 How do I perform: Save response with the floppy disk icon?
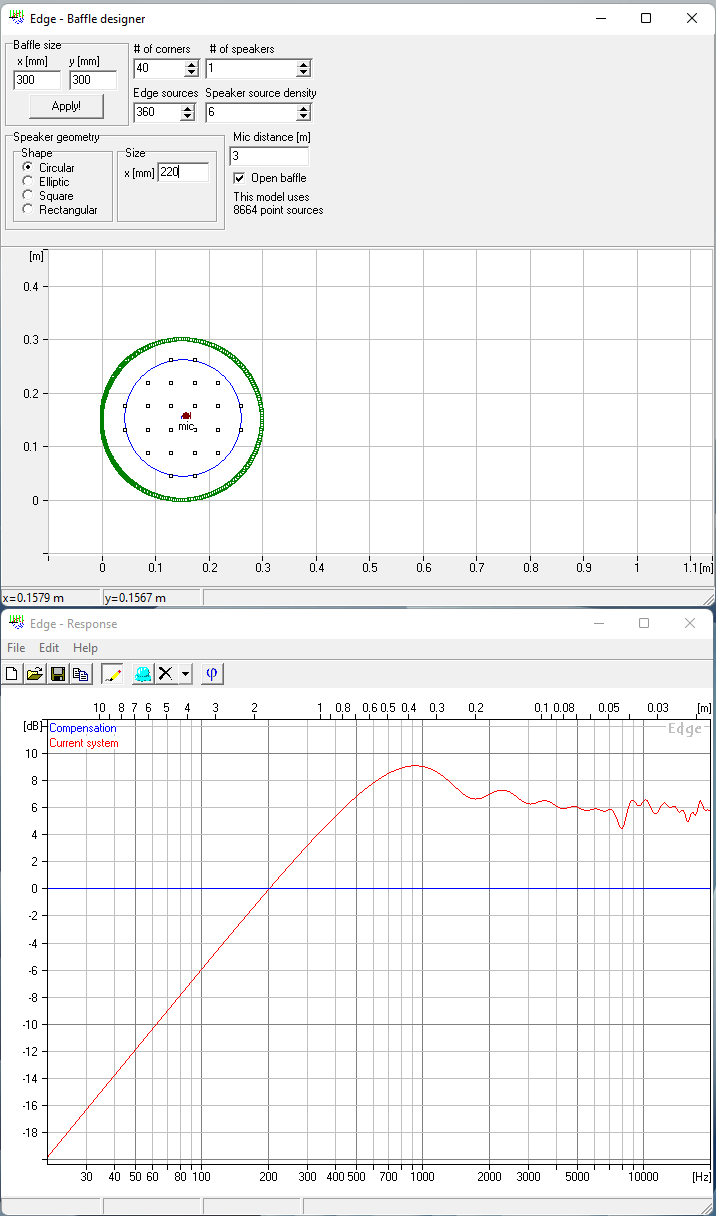coord(58,674)
